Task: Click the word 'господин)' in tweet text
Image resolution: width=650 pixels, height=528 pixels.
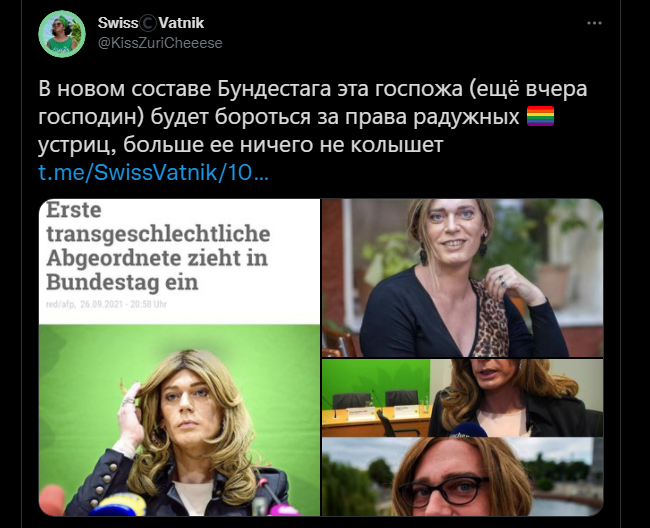Action: point(91,117)
